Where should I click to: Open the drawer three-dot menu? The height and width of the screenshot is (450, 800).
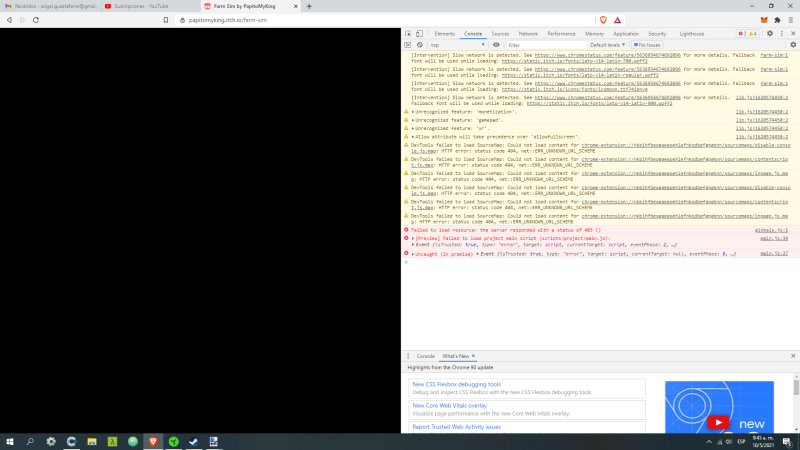(x=408, y=356)
